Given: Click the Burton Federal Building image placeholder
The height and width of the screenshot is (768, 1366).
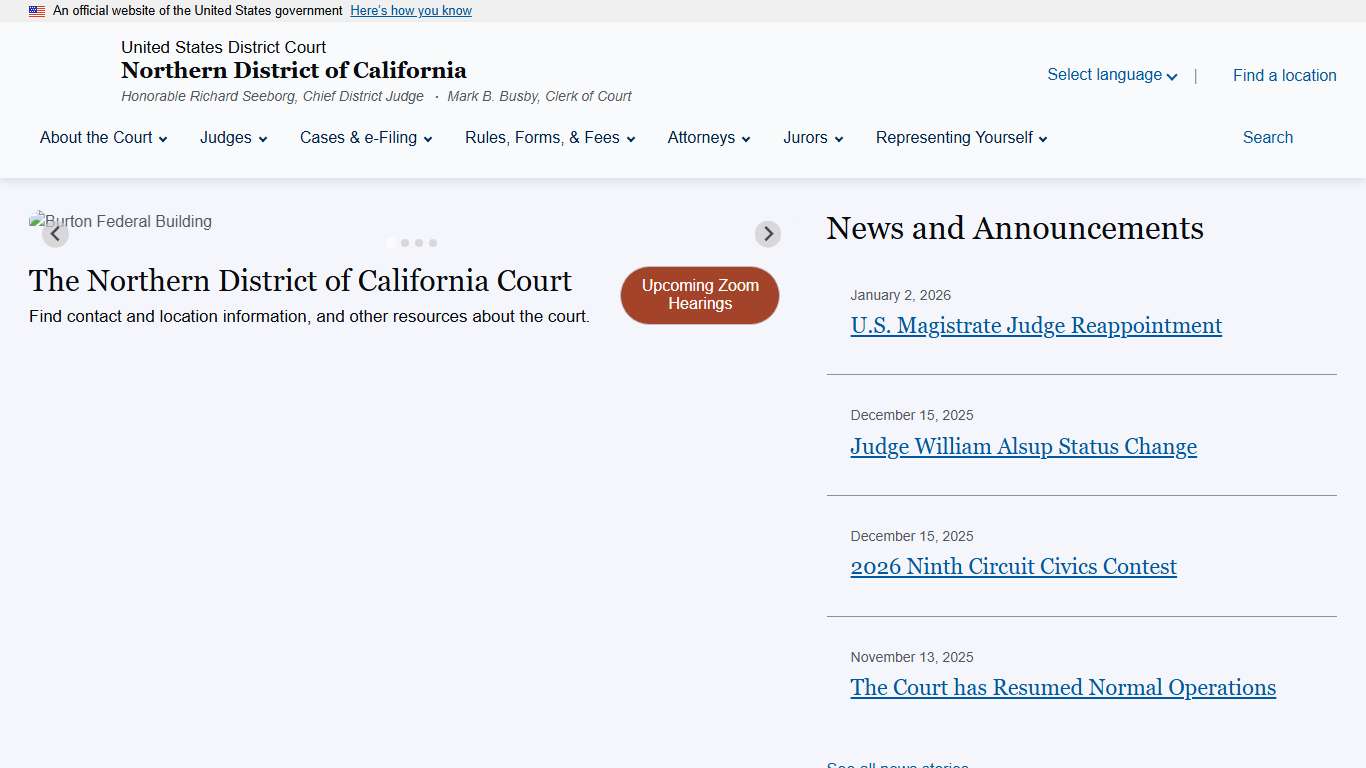Looking at the screenshot, I should (120, 221).
